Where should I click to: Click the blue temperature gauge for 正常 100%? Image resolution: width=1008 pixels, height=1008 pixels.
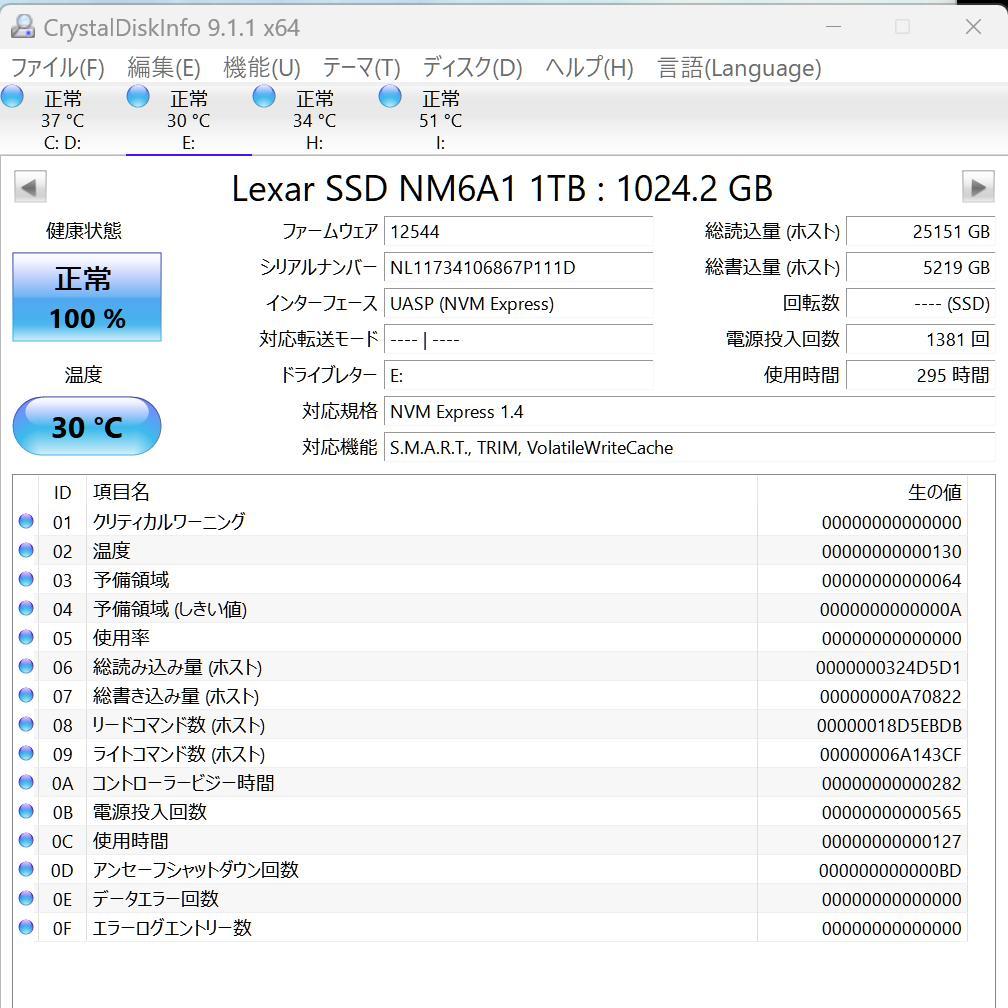86,297
